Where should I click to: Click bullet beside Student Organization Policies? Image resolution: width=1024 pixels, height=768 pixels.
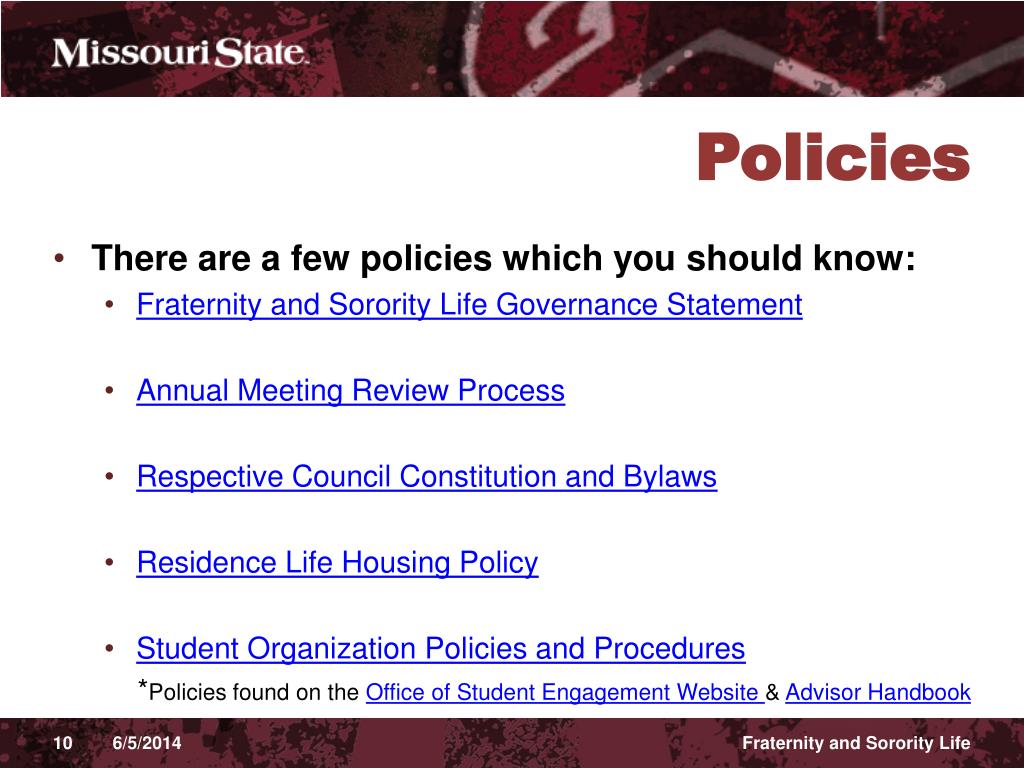110,648
